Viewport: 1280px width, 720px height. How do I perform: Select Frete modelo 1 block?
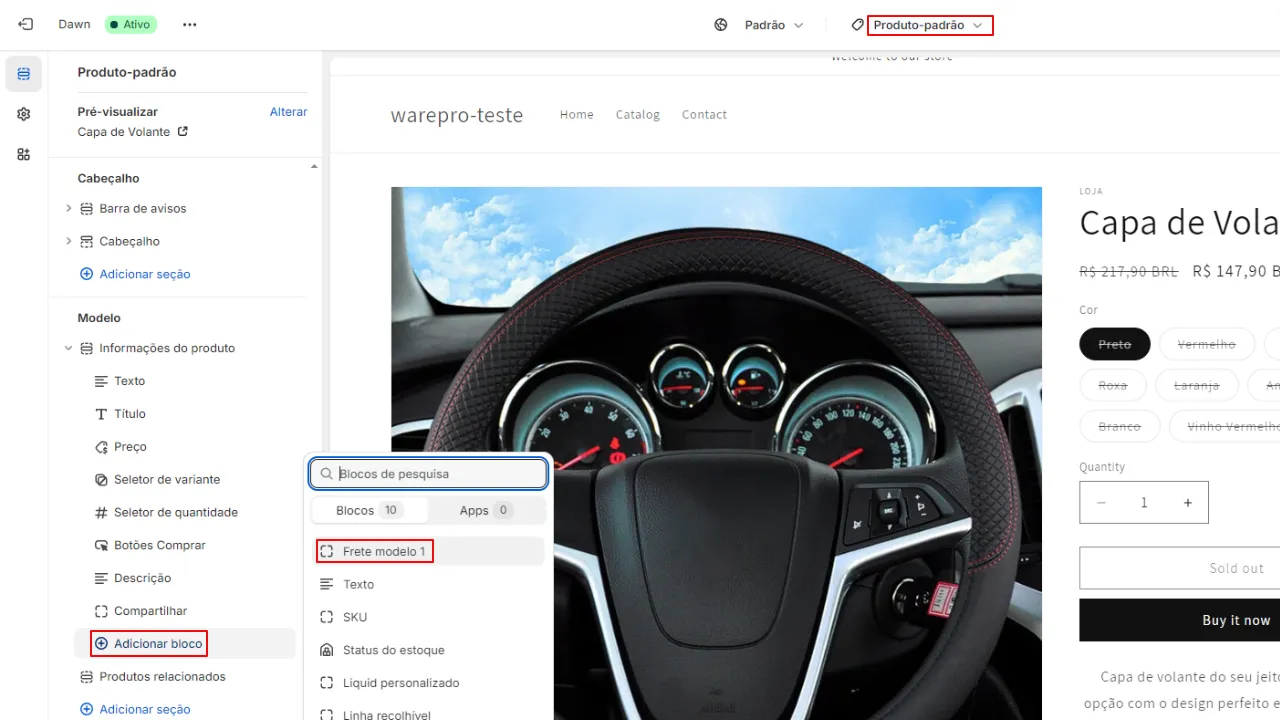pyautogui.click(x=430, y=551)
